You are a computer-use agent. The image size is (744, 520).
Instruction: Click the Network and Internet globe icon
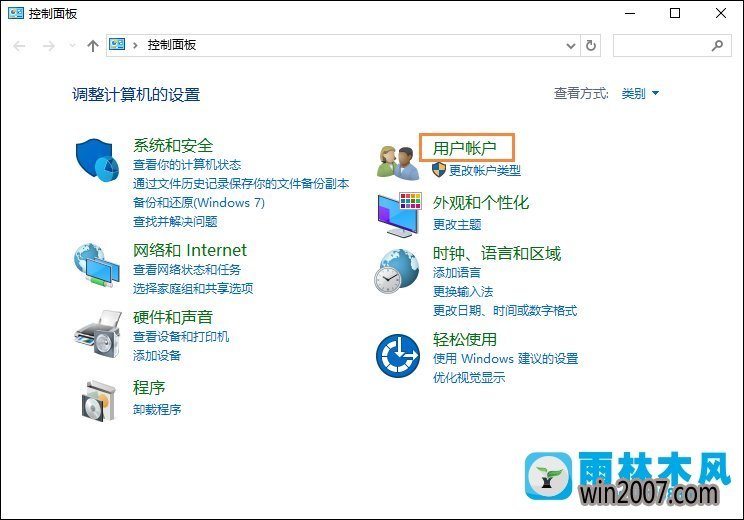coord(97,265)
